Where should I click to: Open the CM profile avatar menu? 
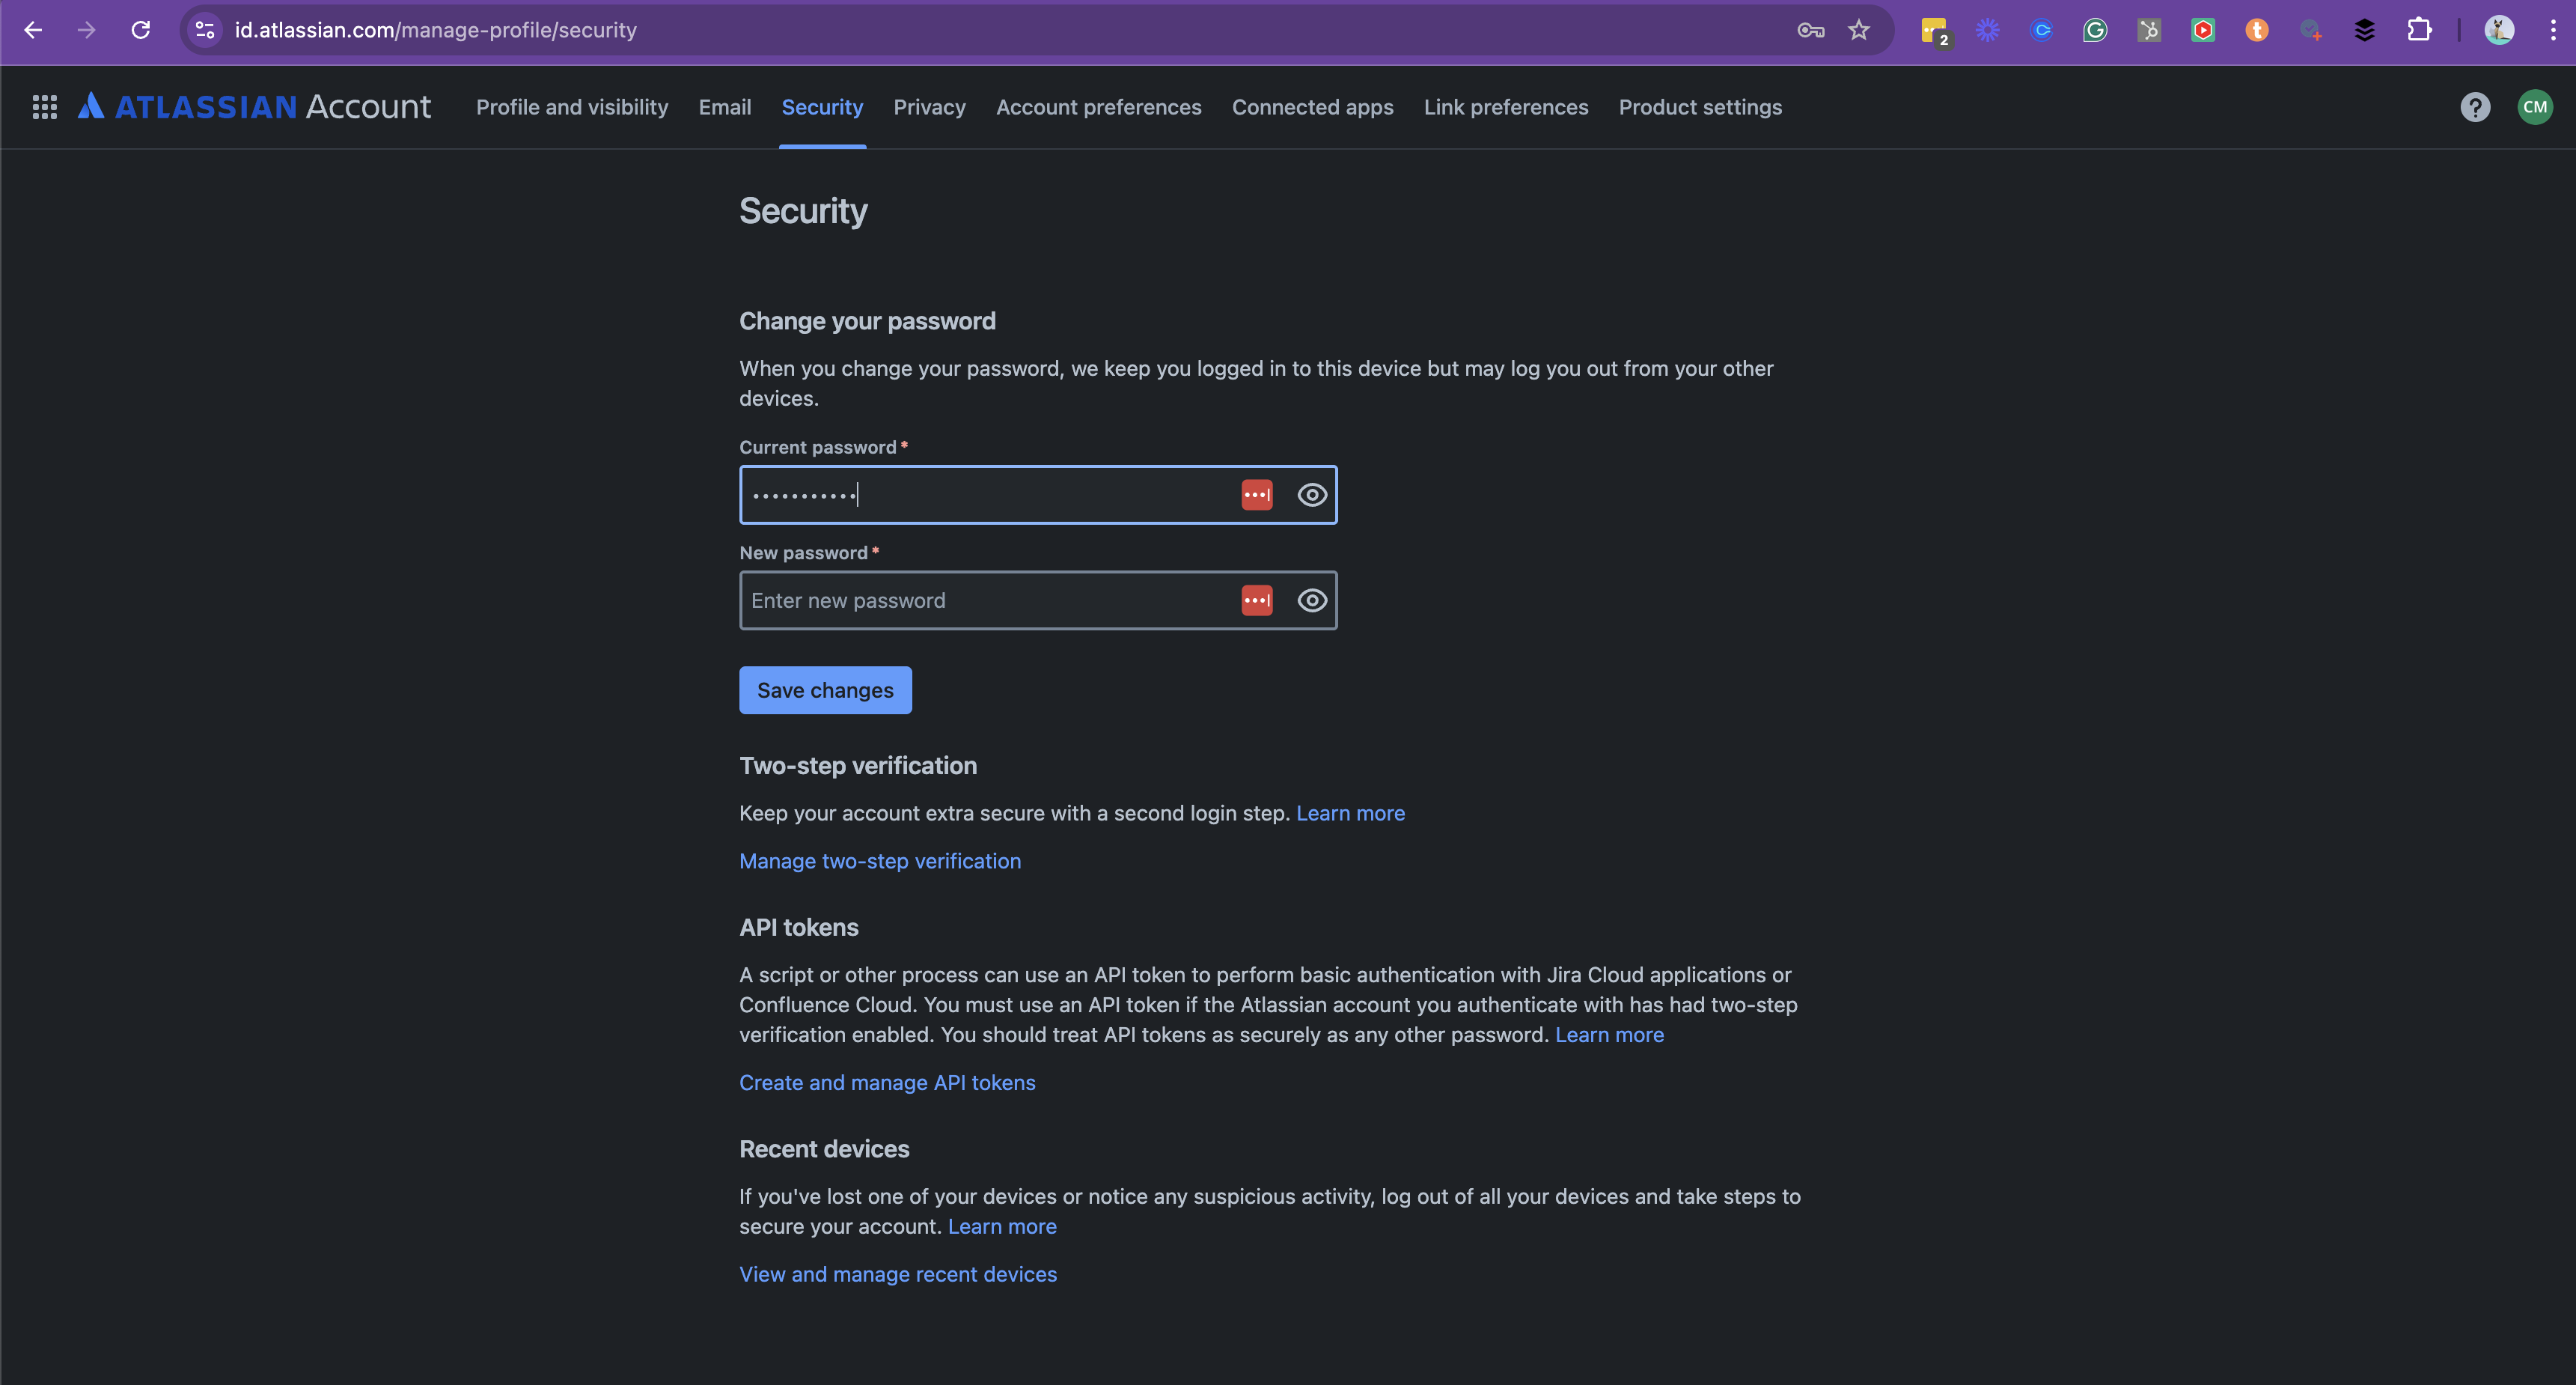point(2534,107)
